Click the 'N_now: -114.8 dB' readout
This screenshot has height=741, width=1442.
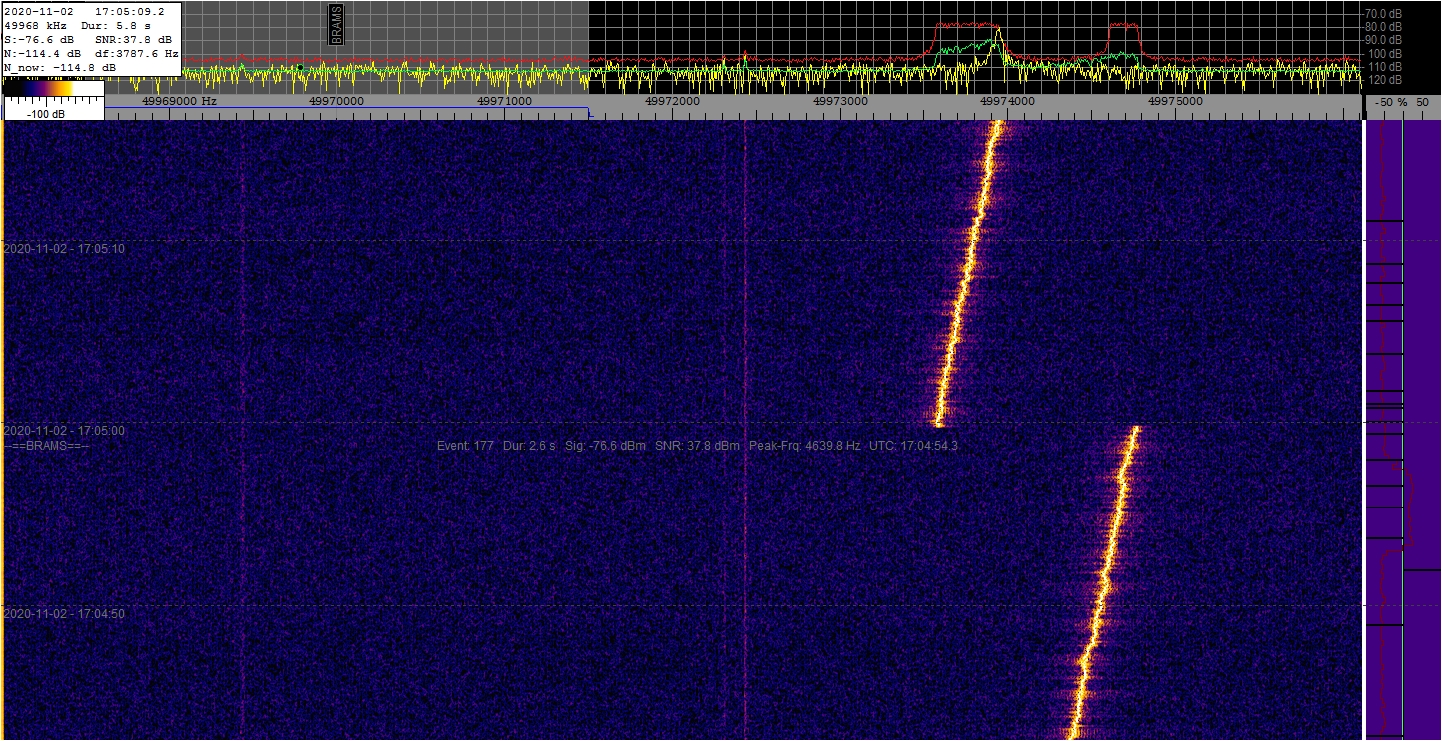60,67
